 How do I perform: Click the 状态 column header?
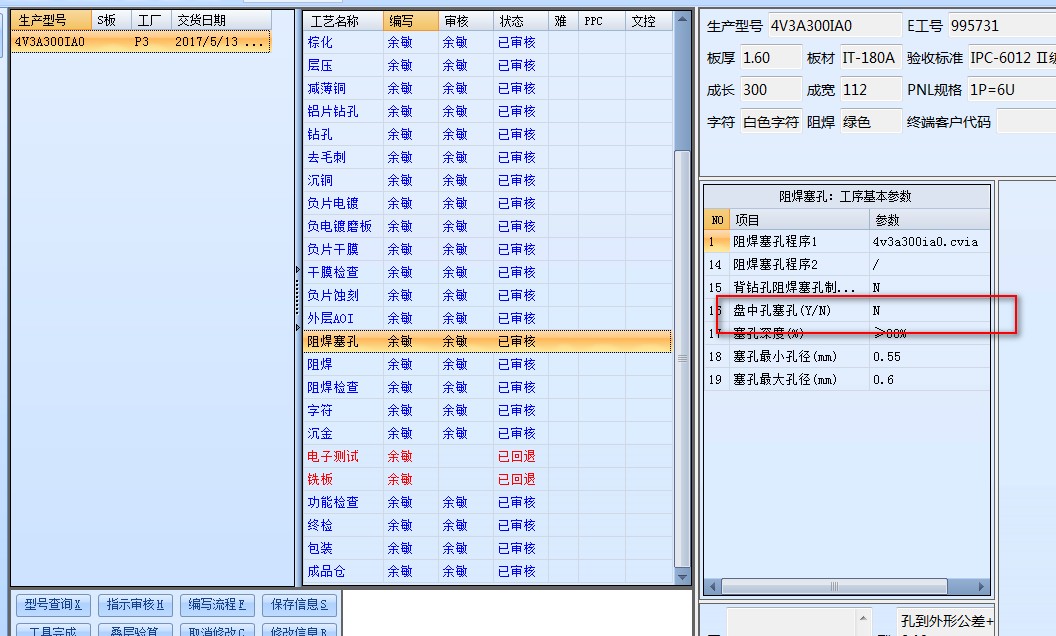[521, 22]
